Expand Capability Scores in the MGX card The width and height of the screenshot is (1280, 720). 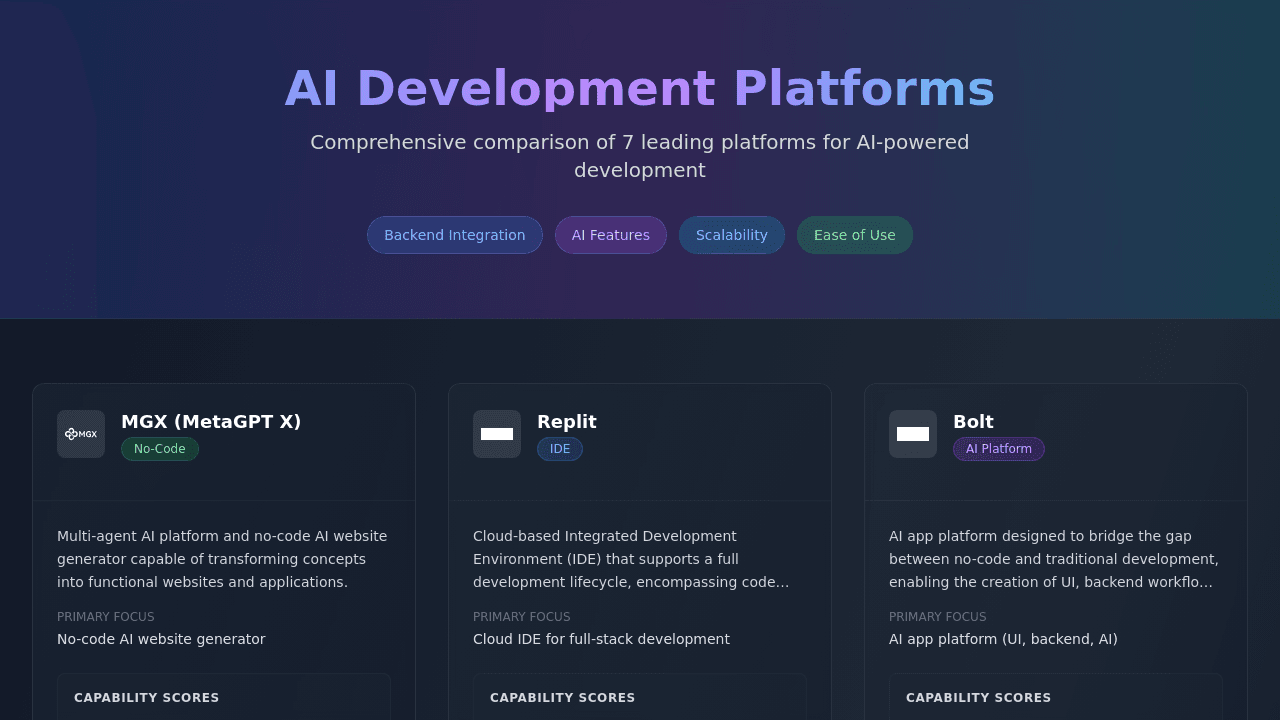coord(146,698)
